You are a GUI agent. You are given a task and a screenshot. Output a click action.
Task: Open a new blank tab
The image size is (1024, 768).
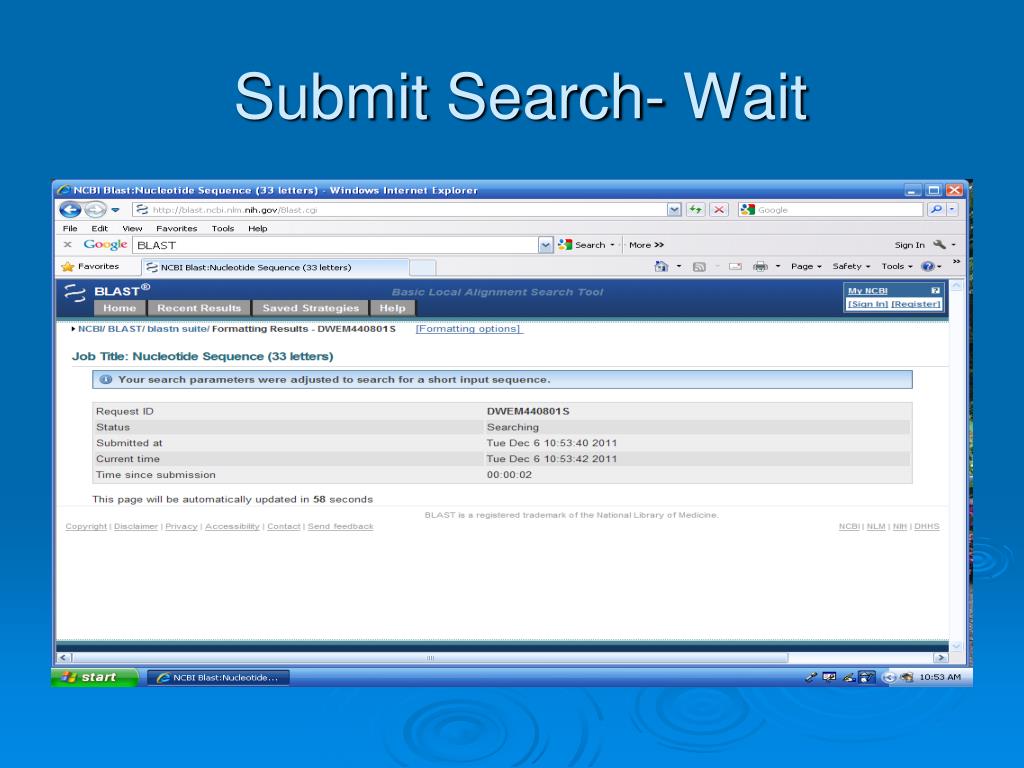click(423, 267)
